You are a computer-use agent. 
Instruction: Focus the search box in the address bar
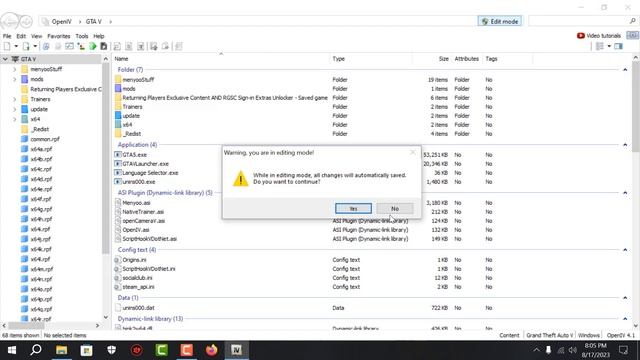(579, 21)
